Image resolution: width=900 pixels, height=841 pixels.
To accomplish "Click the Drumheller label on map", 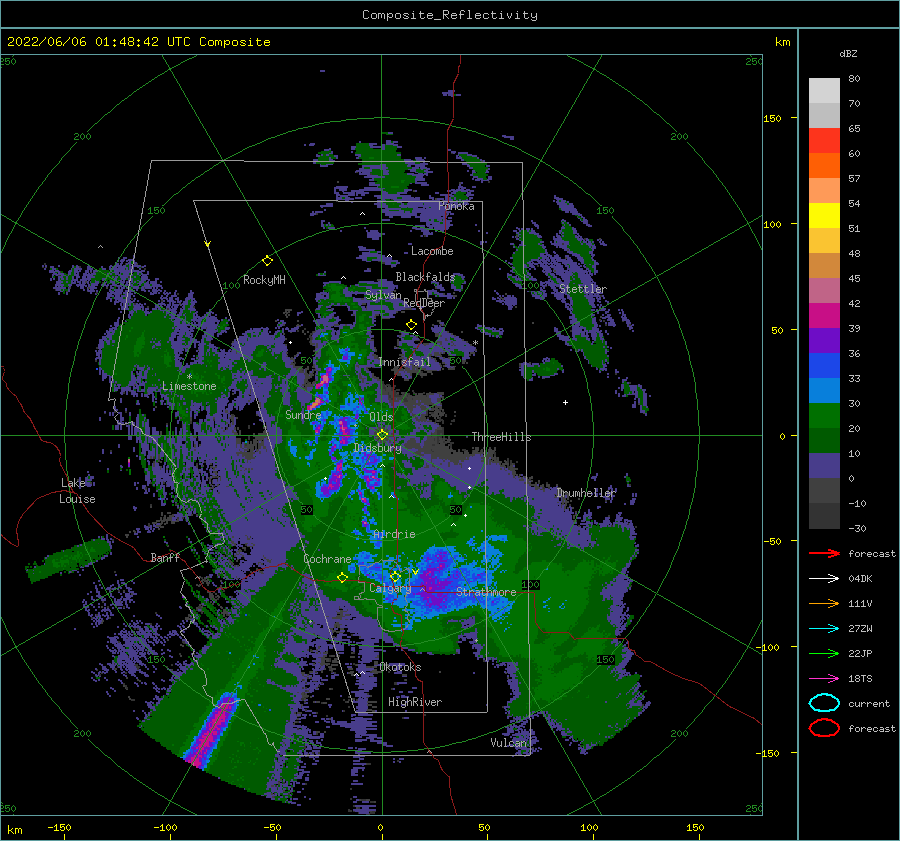I will click(x=585, y=493).
